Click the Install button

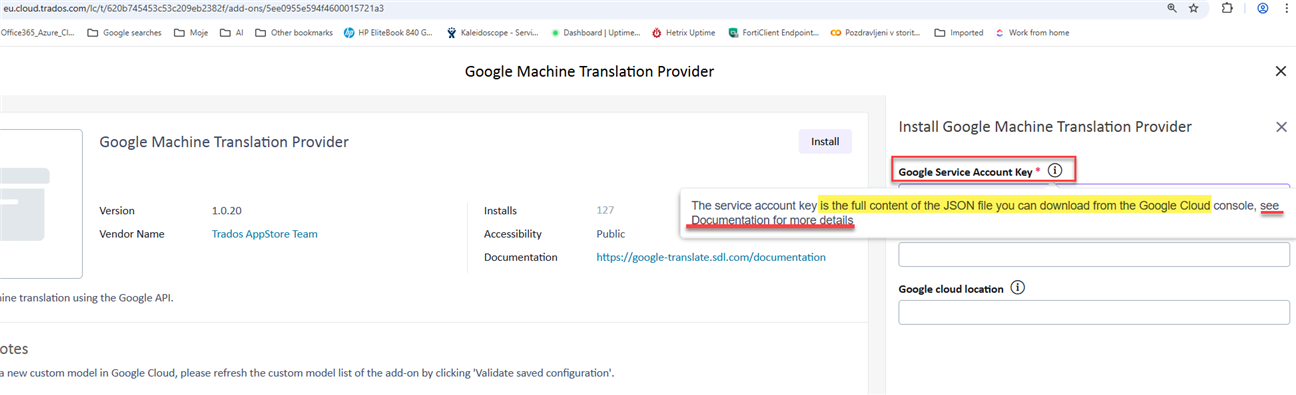(825, 141)
